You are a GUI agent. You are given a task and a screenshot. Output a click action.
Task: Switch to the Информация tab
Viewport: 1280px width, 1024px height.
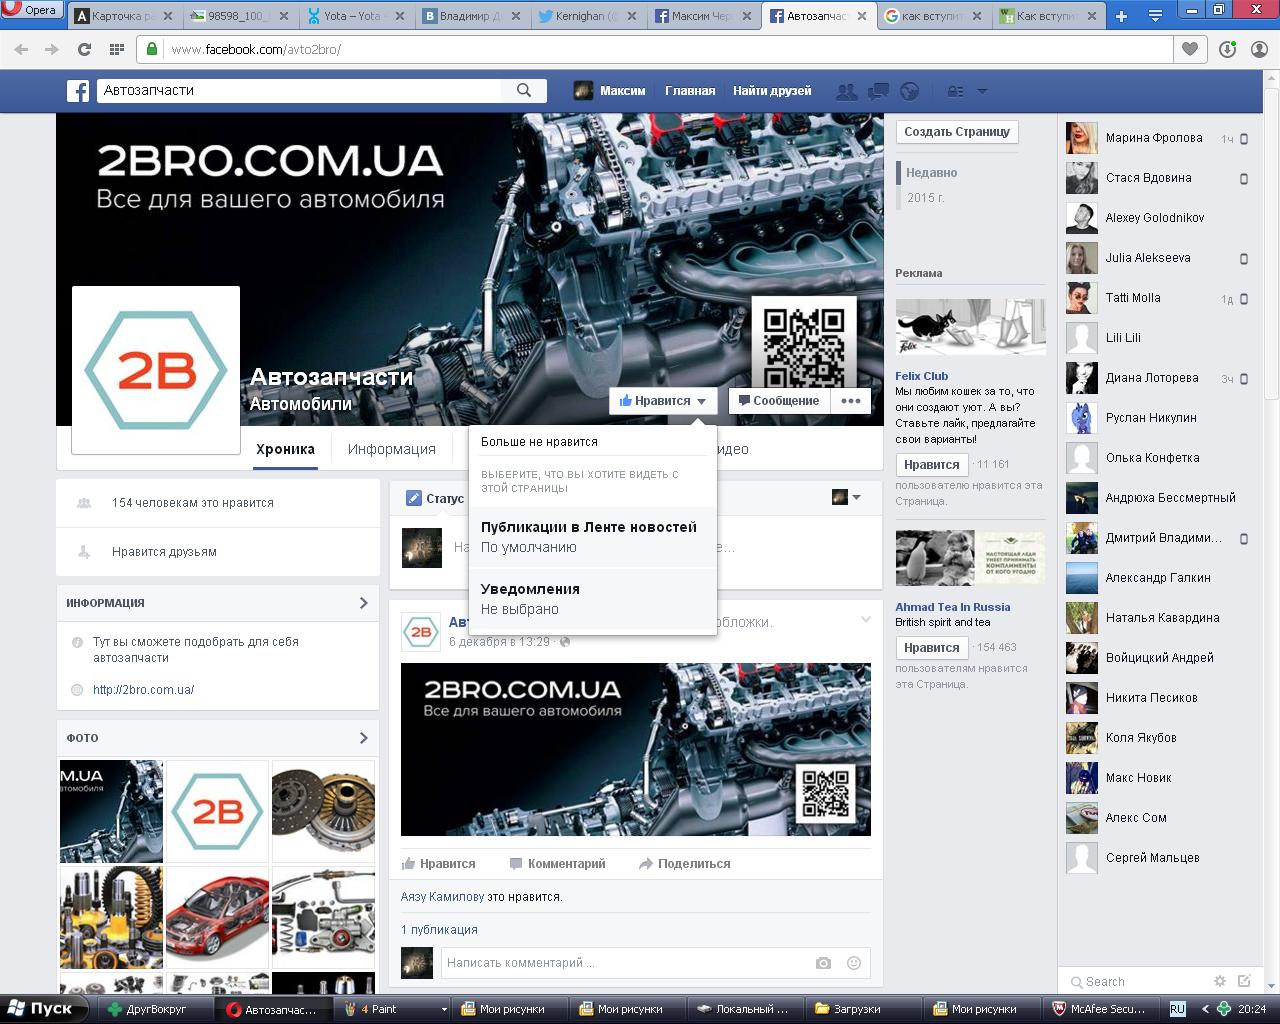(392, 449)
